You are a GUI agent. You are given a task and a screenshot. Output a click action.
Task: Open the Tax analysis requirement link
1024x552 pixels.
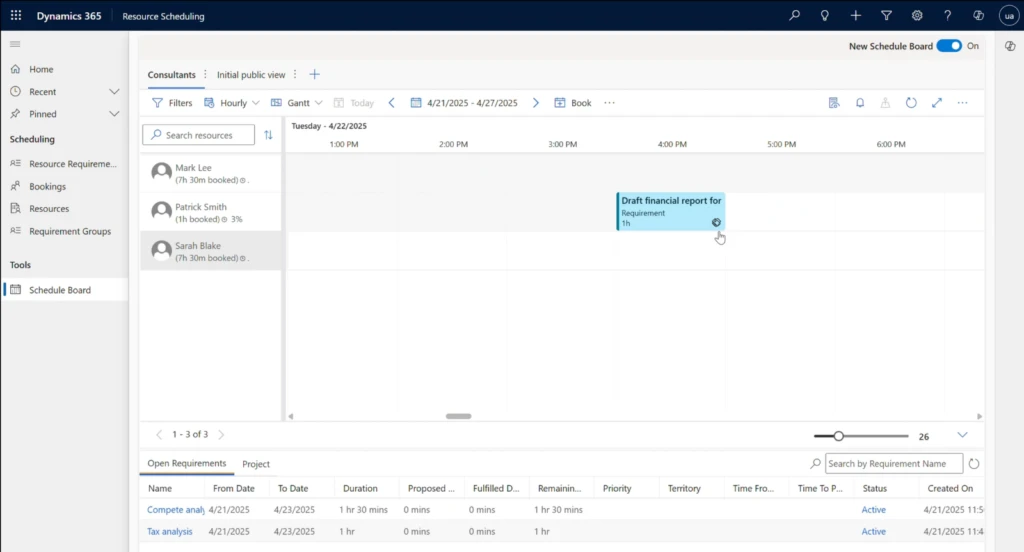(x=170, y=532)
